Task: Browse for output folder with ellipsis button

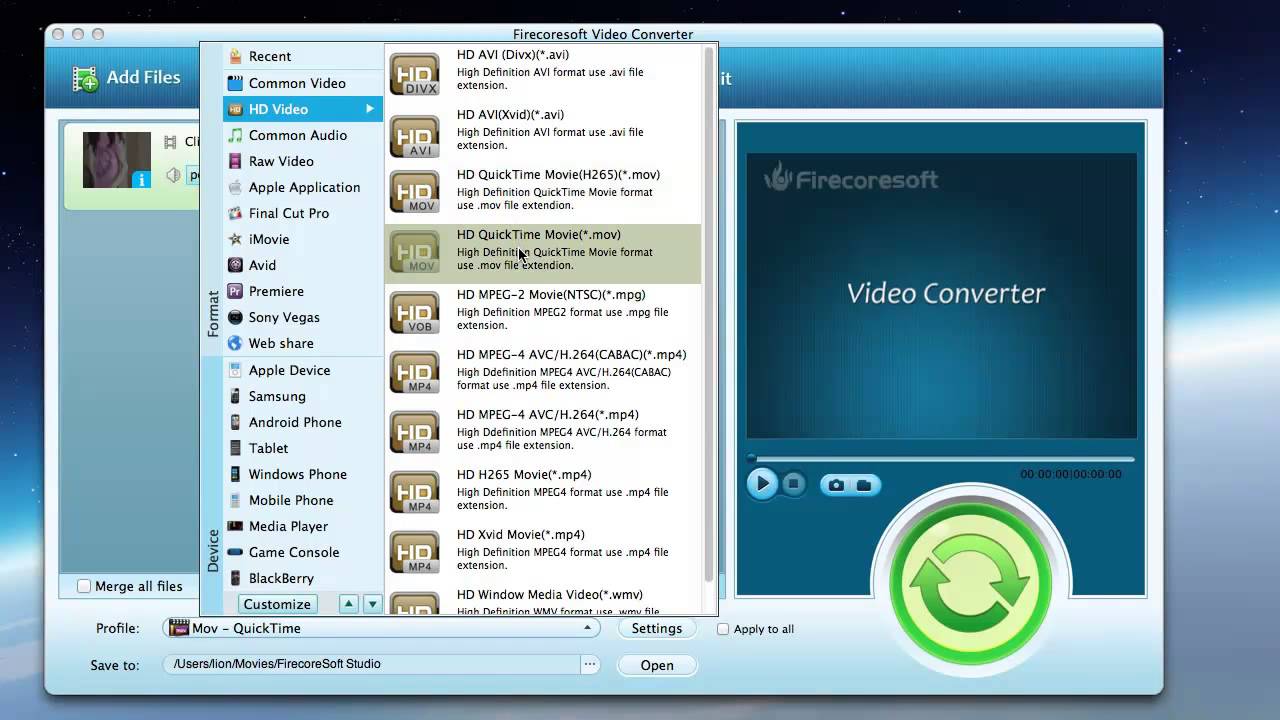Action: [x=590, y=664]
